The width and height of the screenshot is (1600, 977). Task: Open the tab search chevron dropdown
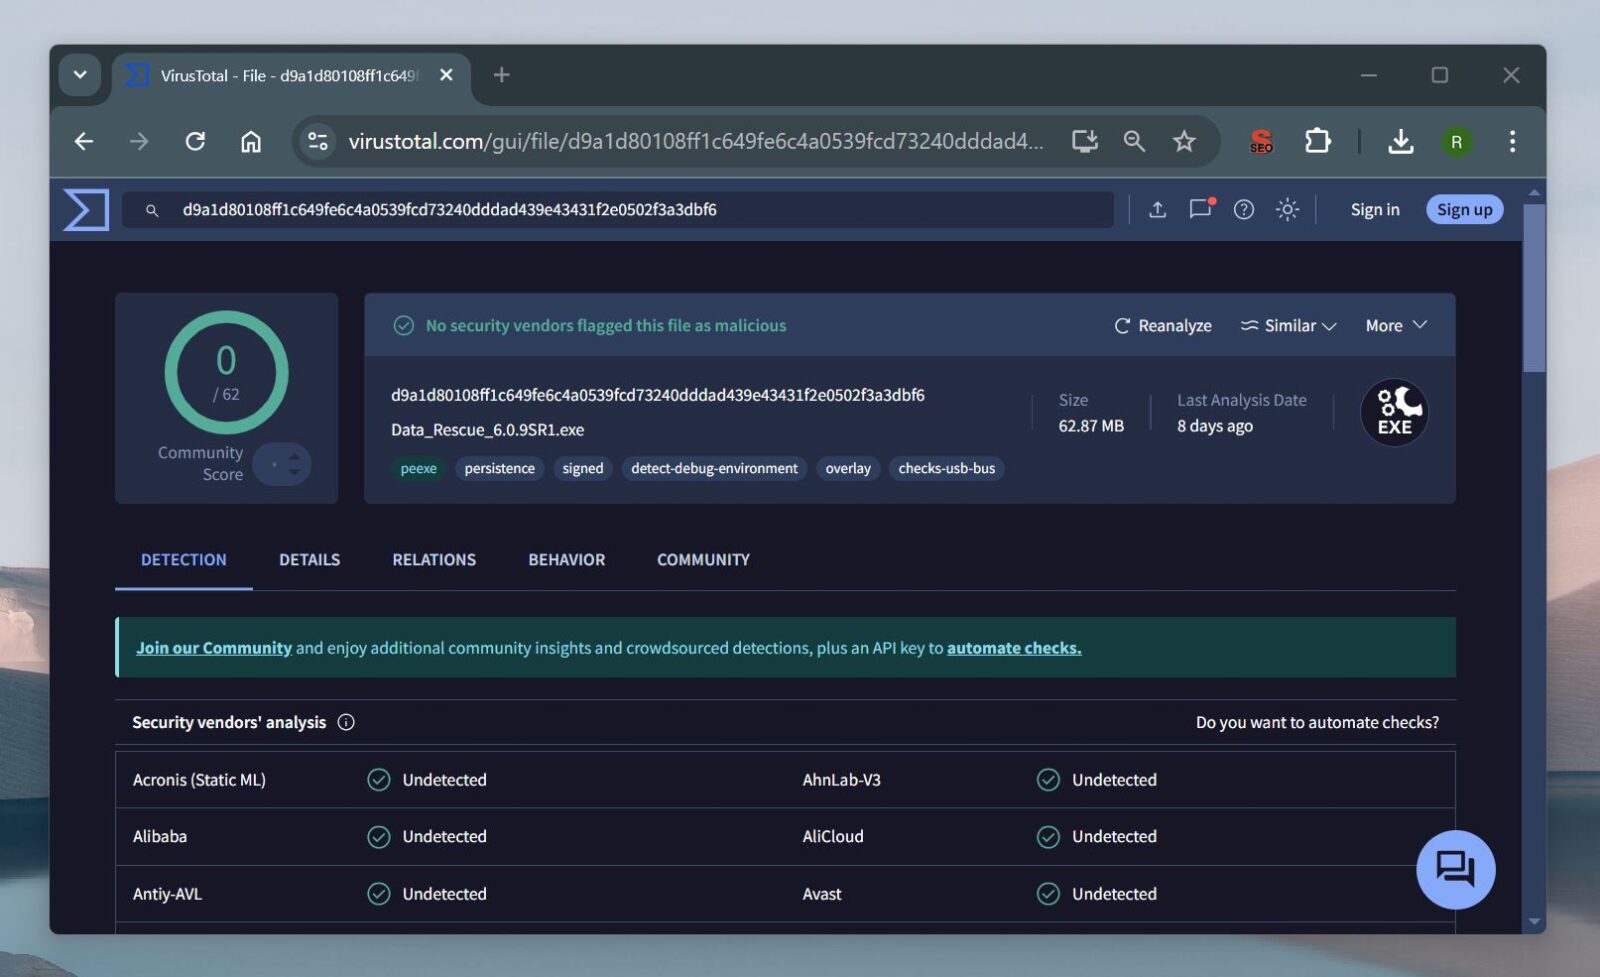pos(80,75)
